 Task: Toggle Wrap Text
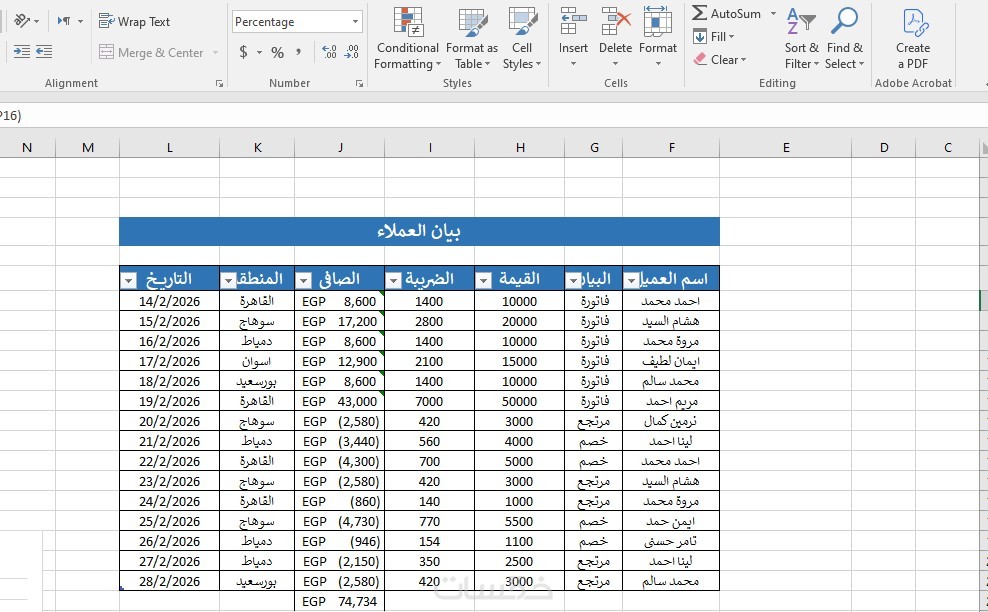(134, 21)
